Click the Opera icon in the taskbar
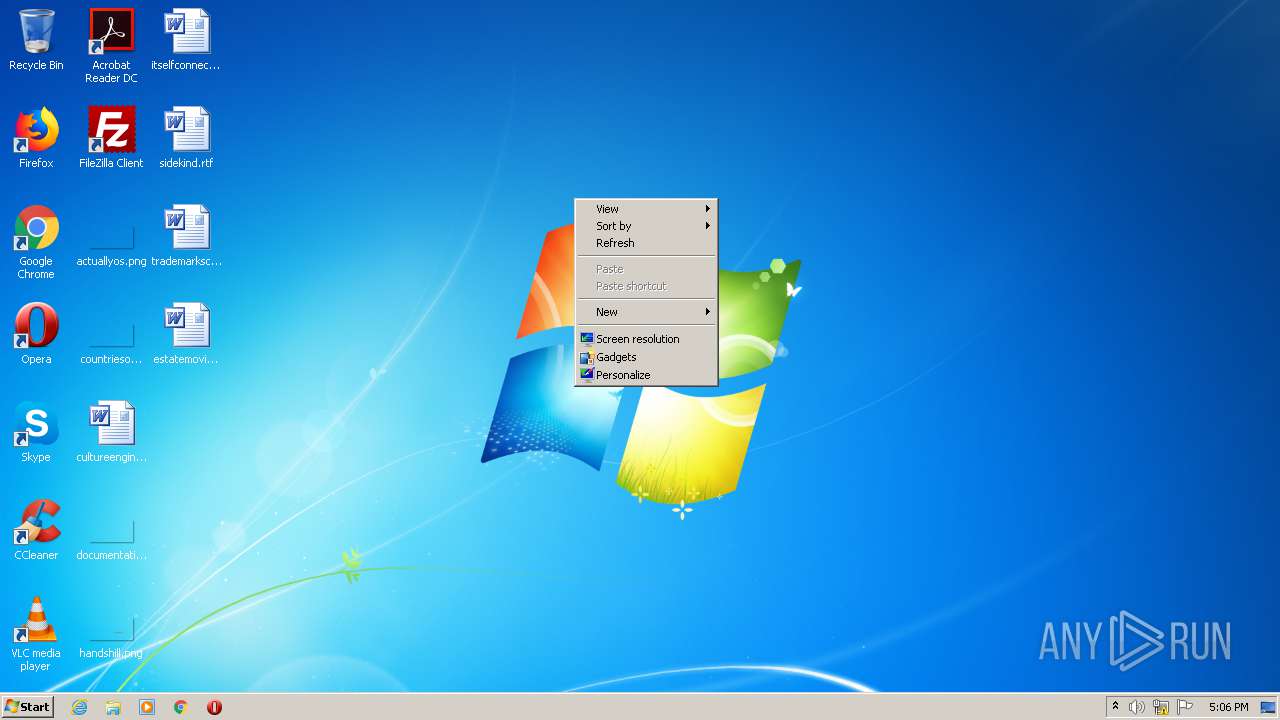Screen dimensions: 1280x720 [x=214, y=707]
